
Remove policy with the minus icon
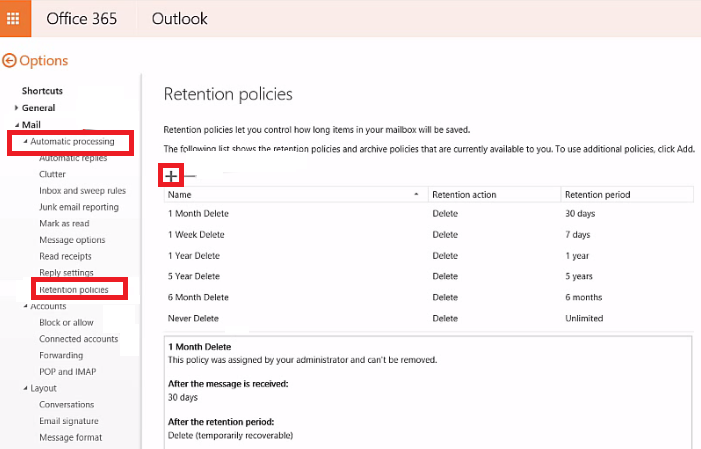pos(190,176)
